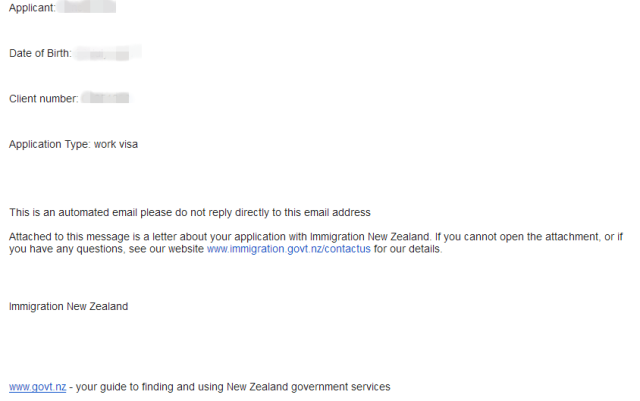The image size is (640, 401).
Task: Click the Application Type label
Action: click(x=49, y=145)
